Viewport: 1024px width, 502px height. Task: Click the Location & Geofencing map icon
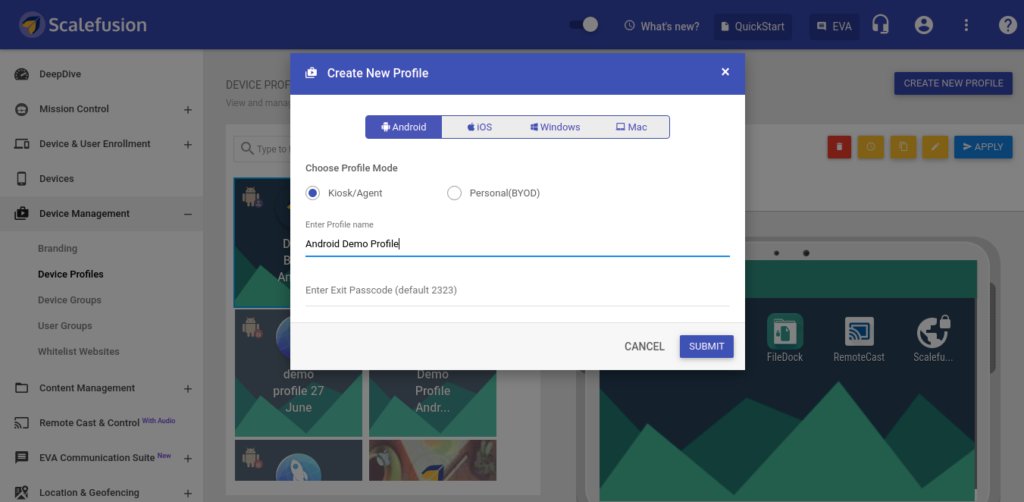click(22, 492)
